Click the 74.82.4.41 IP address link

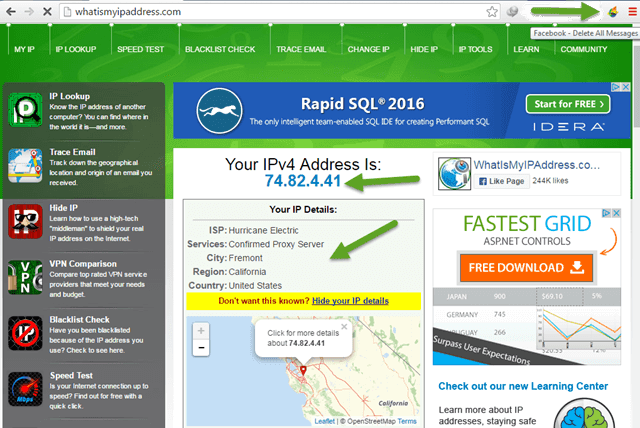(x=302, y=181)
